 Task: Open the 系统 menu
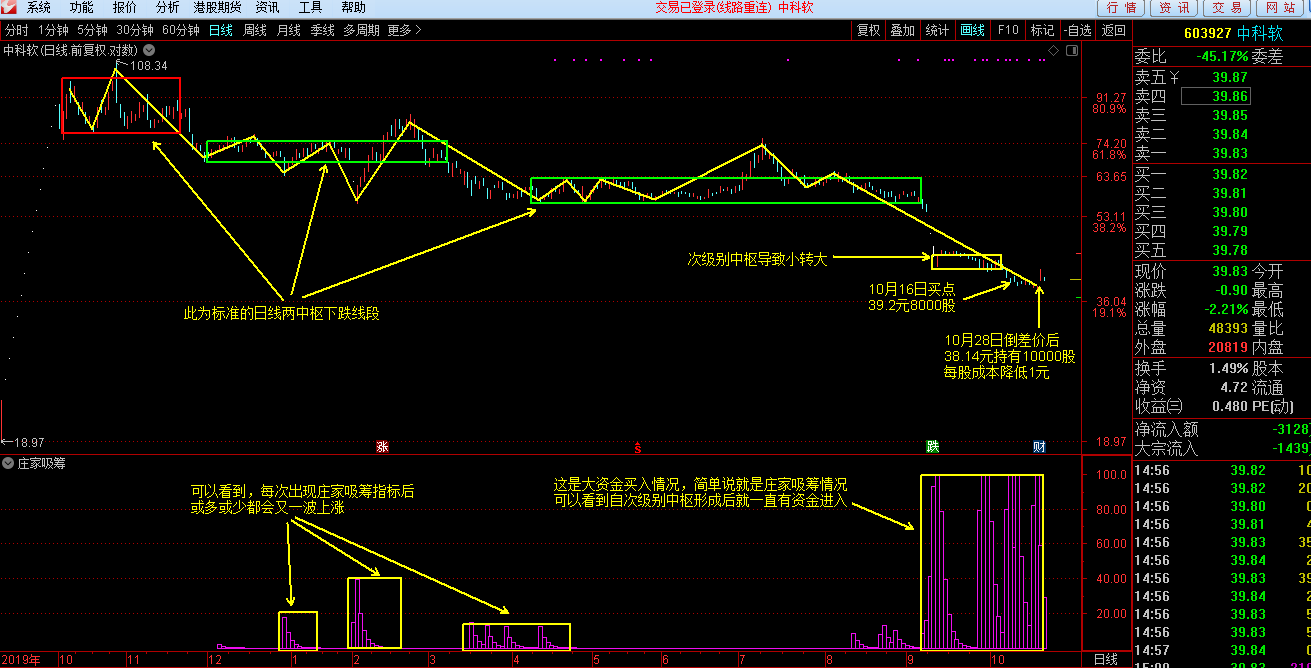39,8
